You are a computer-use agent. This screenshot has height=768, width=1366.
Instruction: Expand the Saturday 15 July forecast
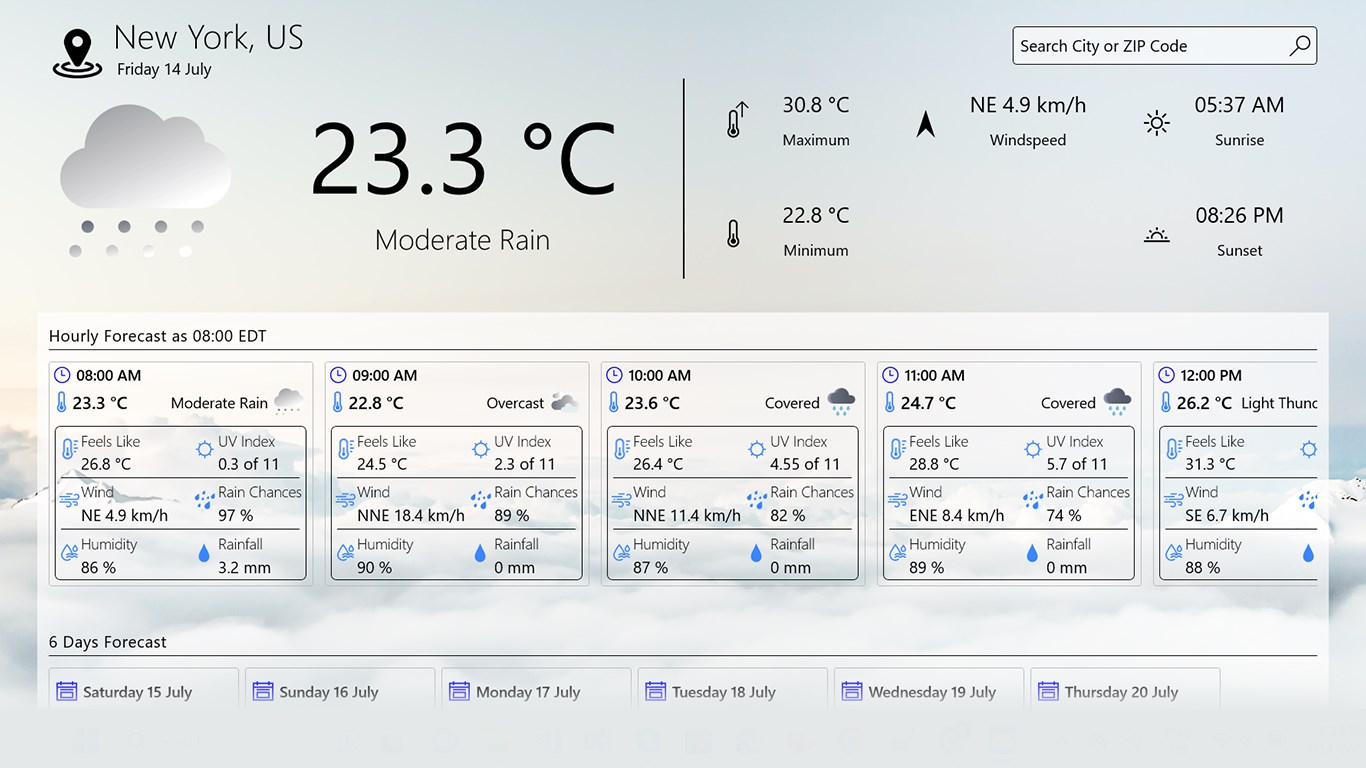click(x=143, y=691)
